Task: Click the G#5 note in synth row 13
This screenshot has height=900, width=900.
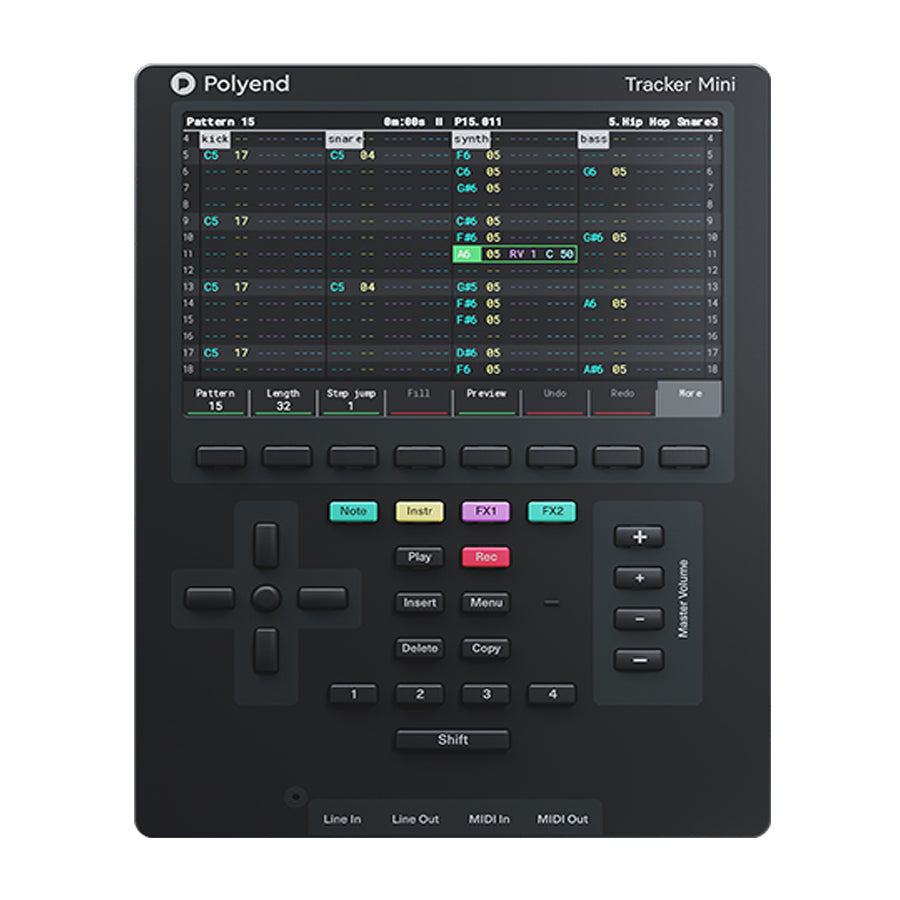Action: [467, 287]
